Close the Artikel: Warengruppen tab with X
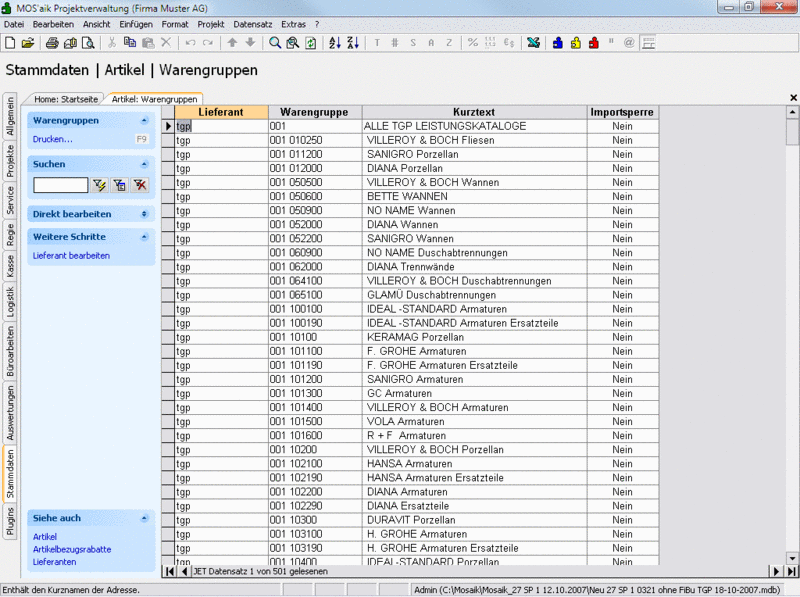 point(793,97)
